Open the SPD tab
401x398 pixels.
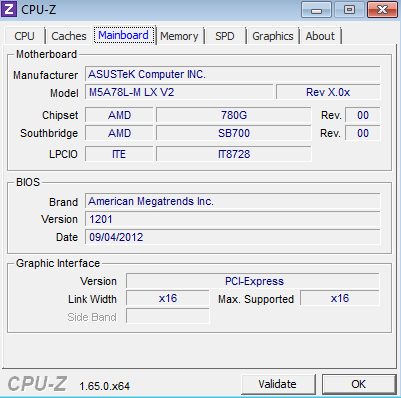click(225, 36)
